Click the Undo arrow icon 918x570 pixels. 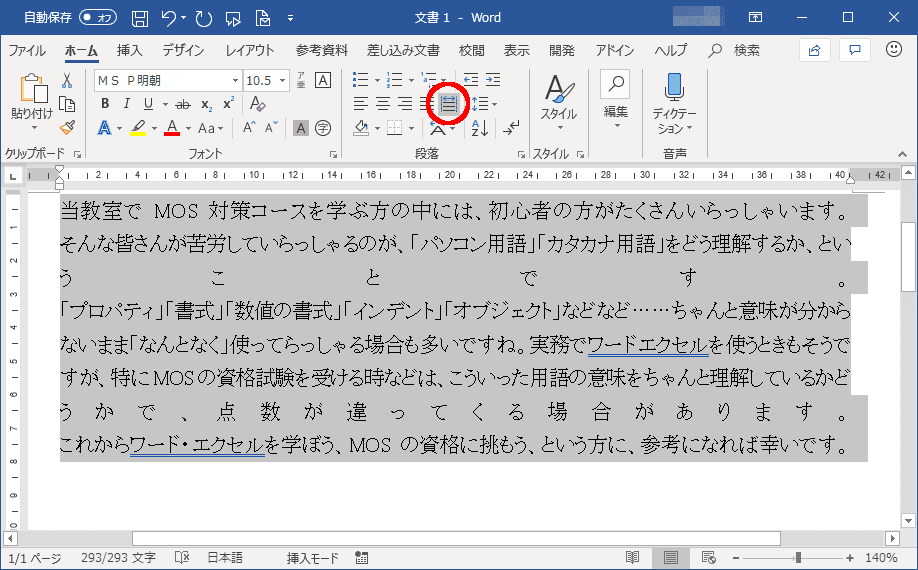click(169, 18)
